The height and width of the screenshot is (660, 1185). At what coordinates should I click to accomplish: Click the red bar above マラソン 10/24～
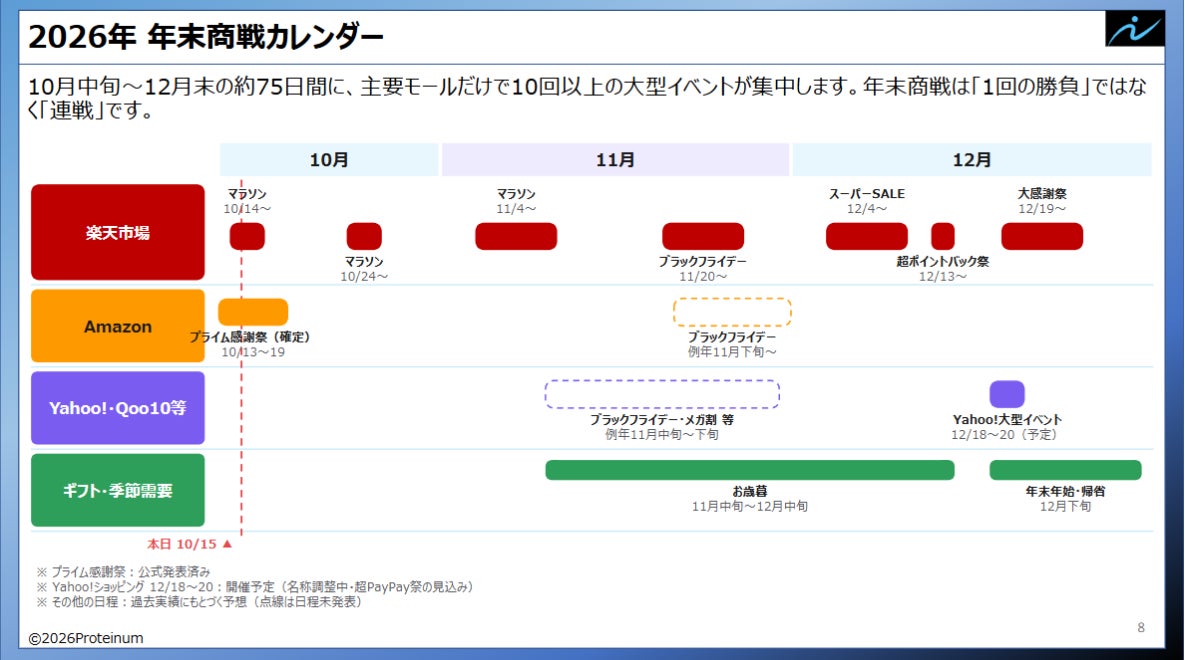click(364, 236)
